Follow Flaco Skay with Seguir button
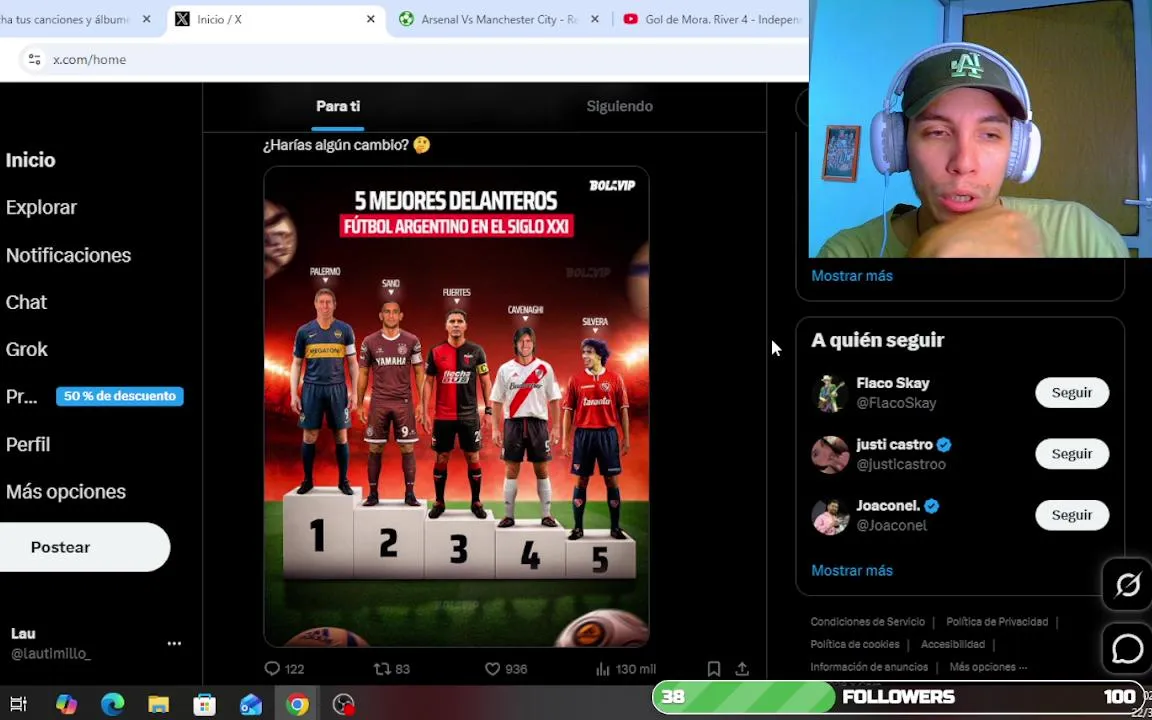This screenshot has height=720, width=1152. point(1072,393)
